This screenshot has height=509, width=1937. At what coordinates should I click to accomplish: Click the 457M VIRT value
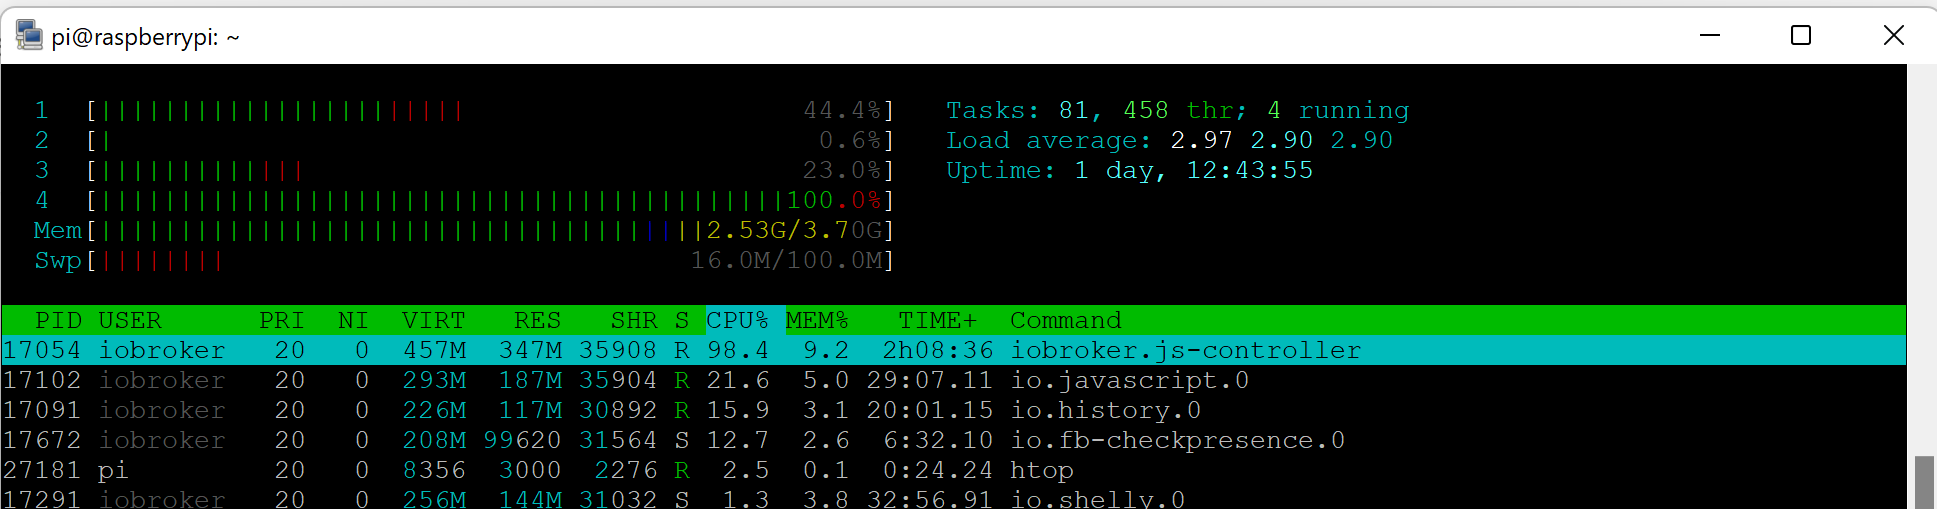click(434, 350)
